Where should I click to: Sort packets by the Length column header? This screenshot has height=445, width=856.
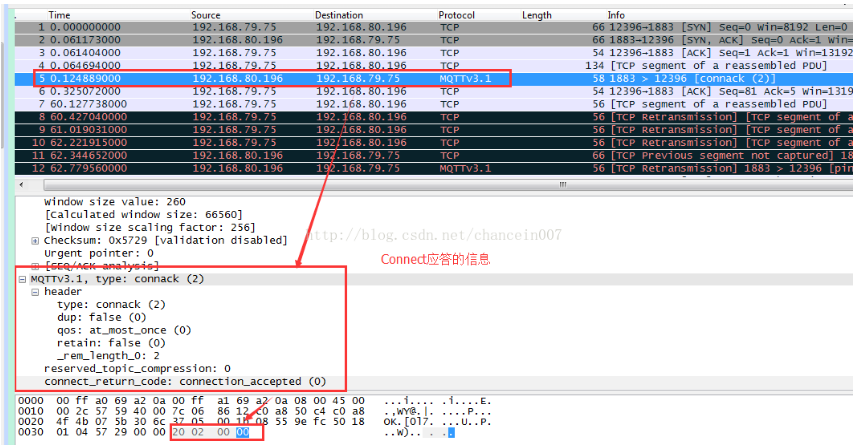[537, 15]
